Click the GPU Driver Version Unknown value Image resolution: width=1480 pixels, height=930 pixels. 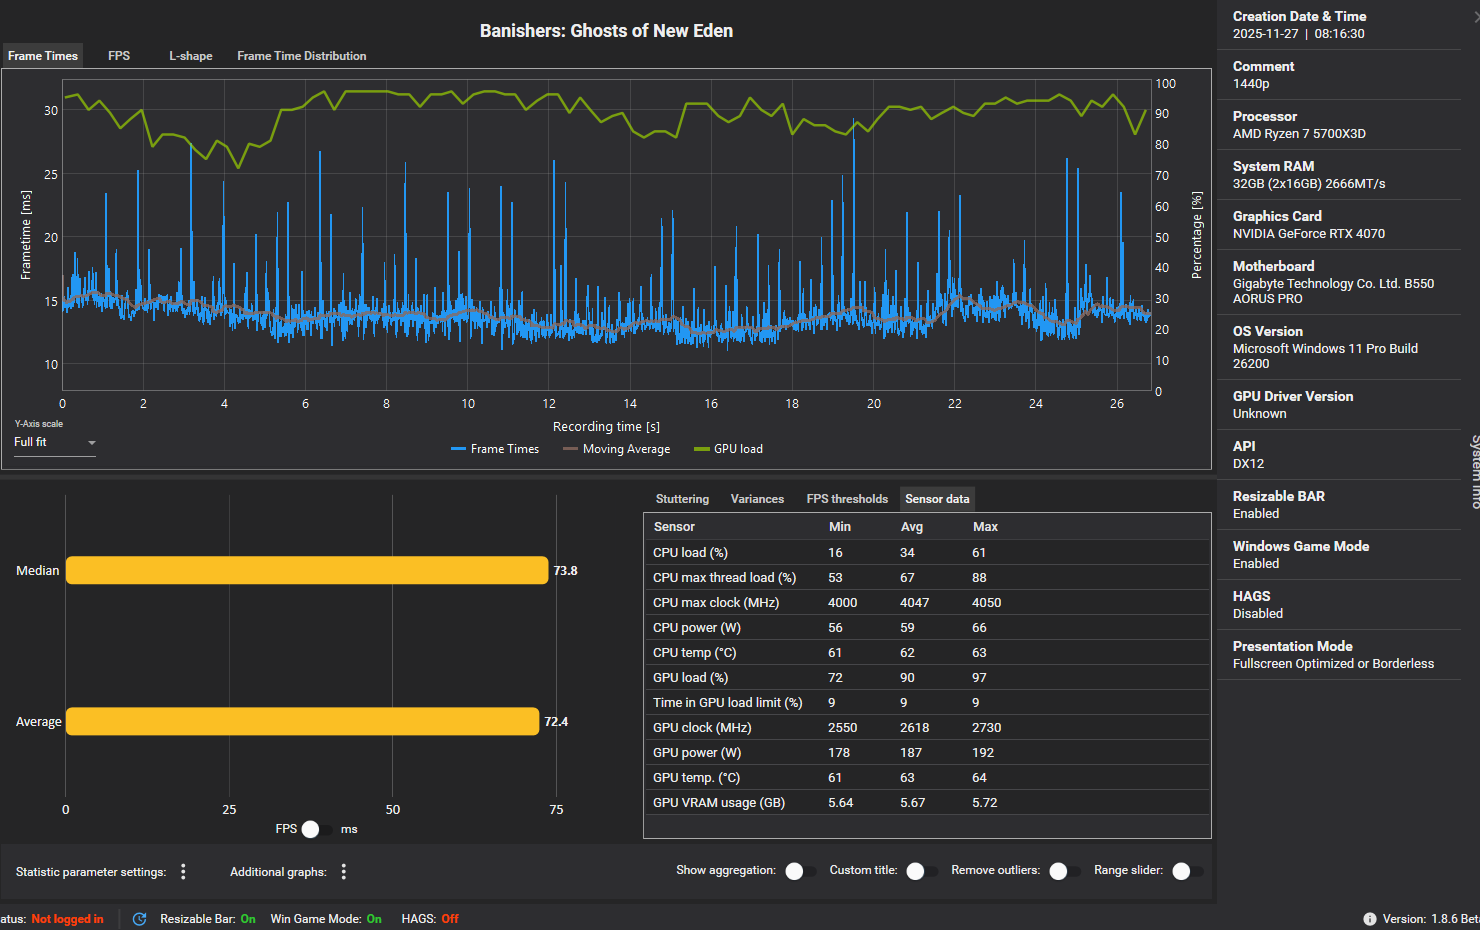(x=1260, y=414)
